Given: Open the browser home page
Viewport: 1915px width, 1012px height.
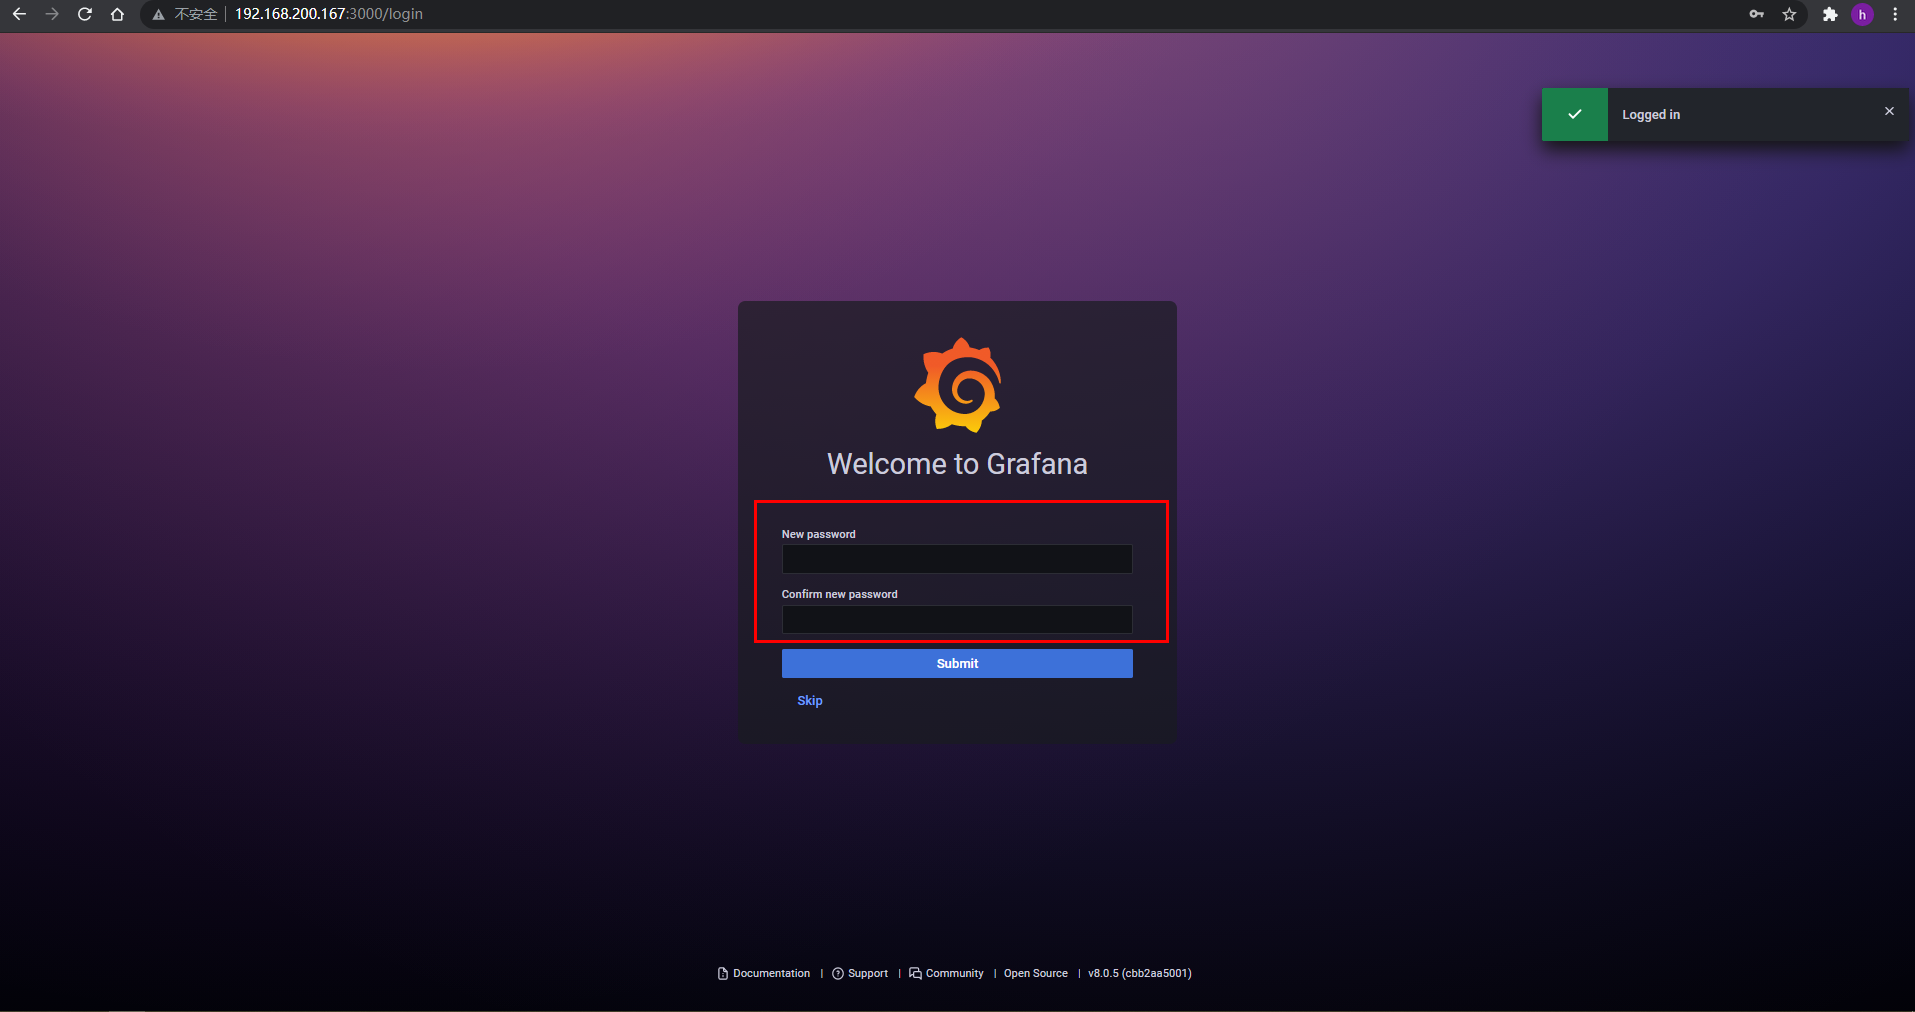Looking at the screenshot, I should [x=117, y=14].
